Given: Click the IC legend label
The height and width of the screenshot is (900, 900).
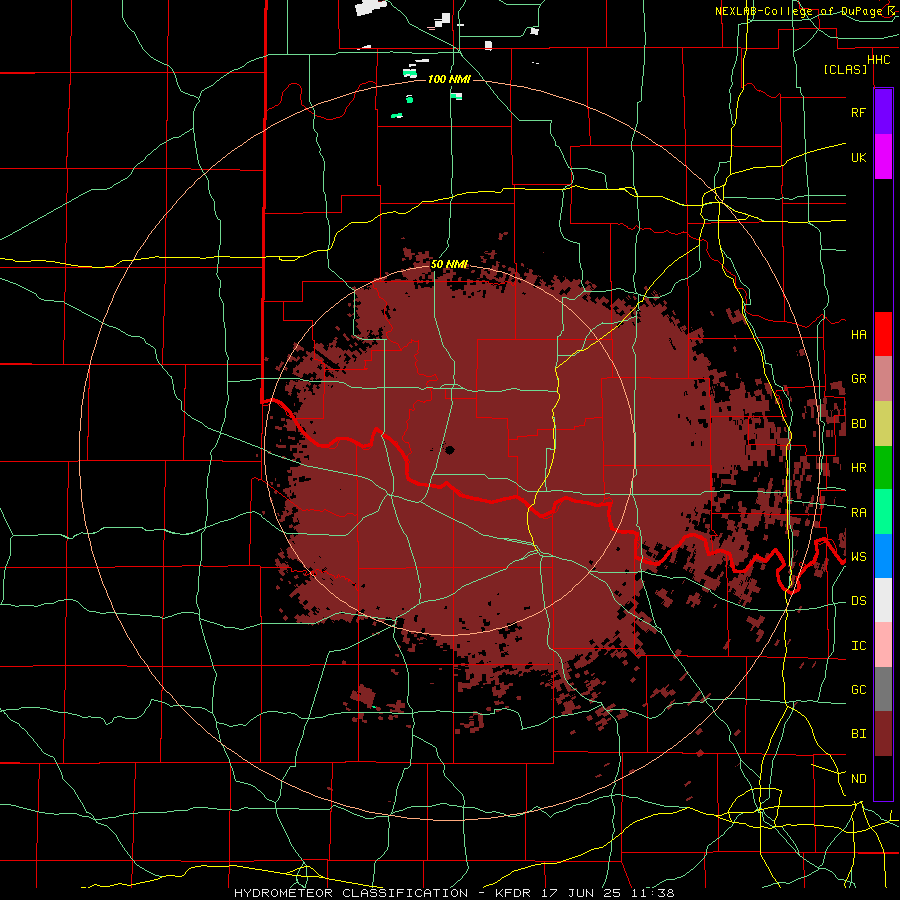Looking at the screenshot, I should tap(858, 646).
